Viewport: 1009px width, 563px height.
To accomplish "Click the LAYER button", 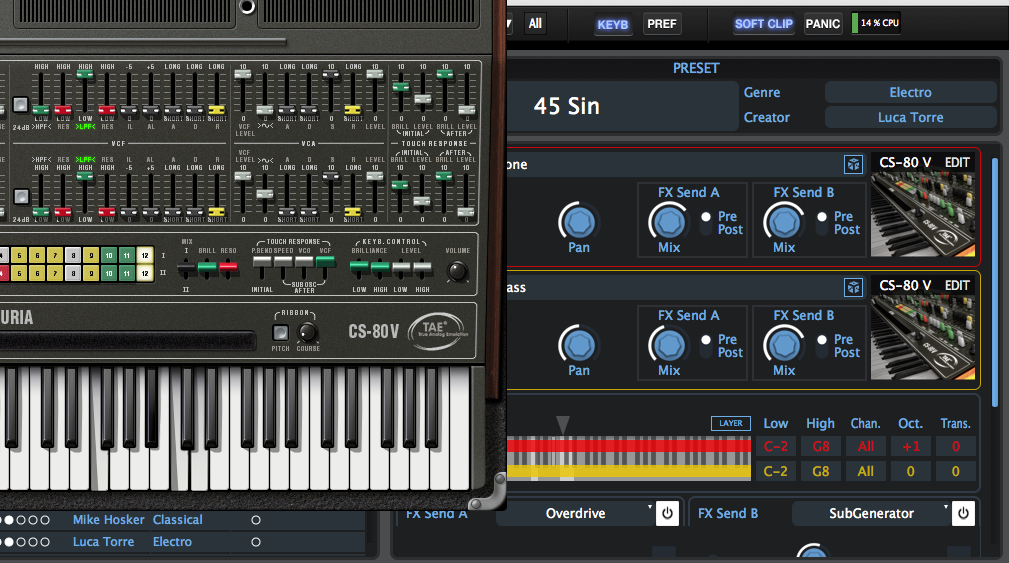I will [x=730, y=423].
